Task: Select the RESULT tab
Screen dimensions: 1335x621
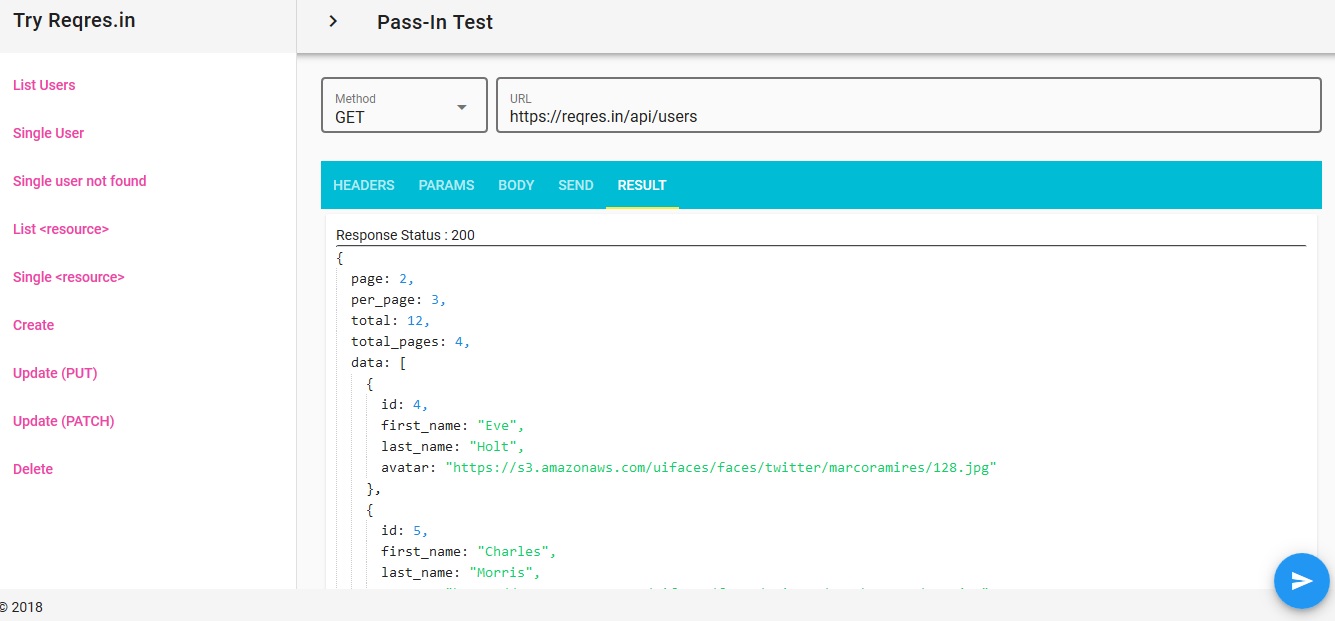Action: pyautogui.click(x=642, y=185)
